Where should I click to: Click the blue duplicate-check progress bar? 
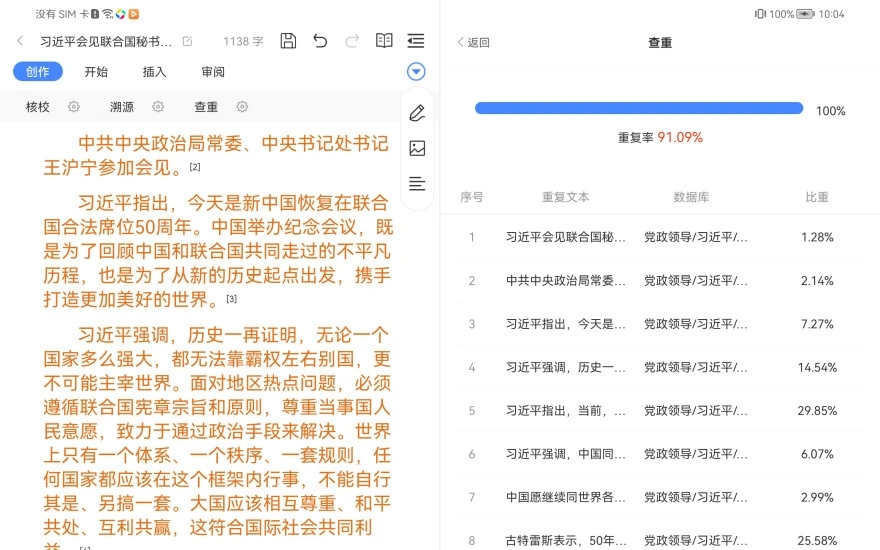tap(638, 109)
